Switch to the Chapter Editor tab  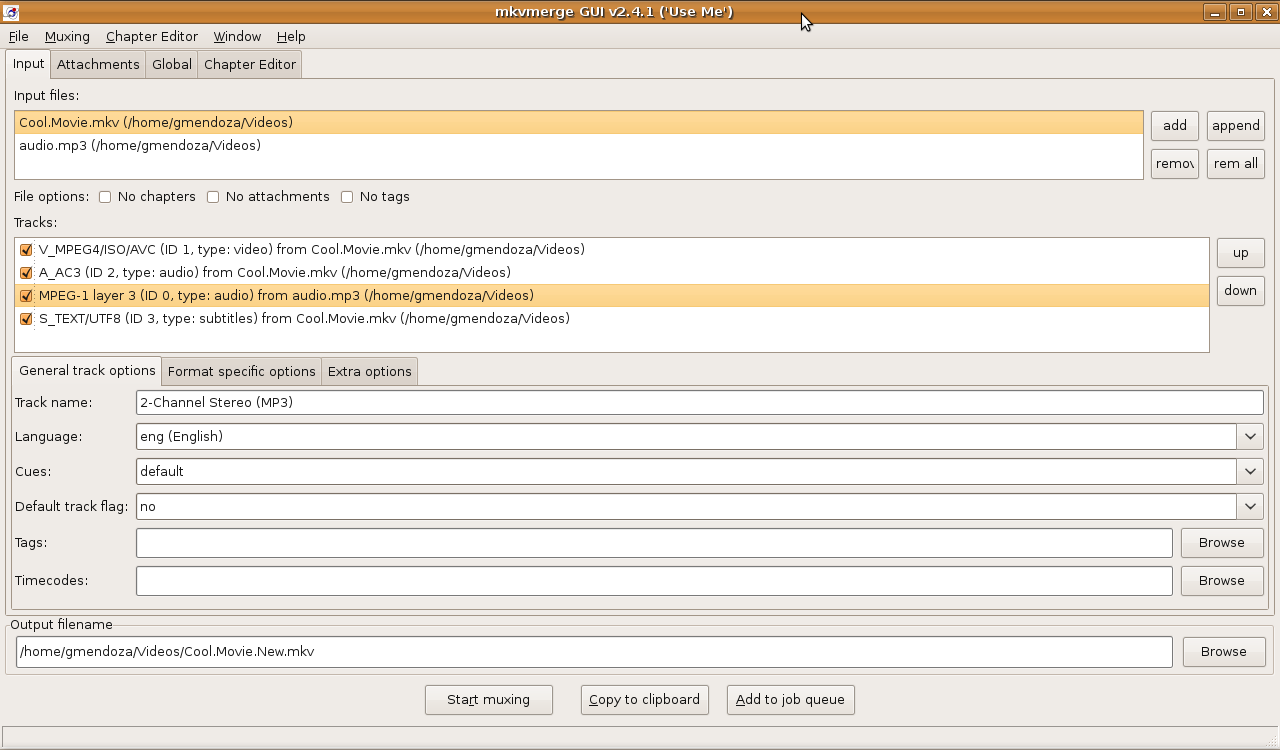(x=250, y=64)
